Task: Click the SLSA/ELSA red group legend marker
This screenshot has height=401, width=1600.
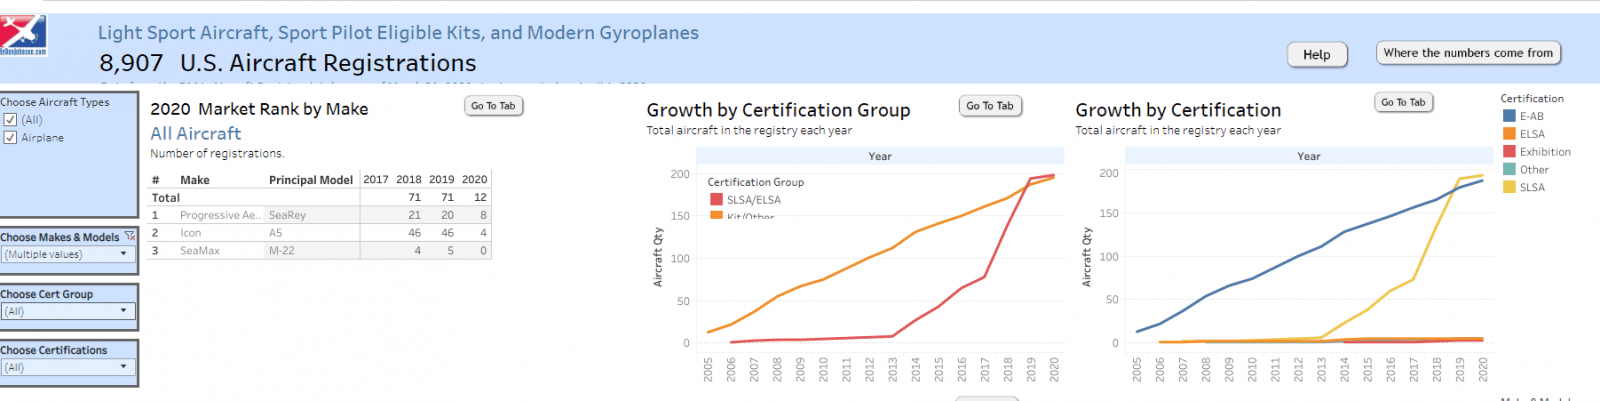Action: coord(716,200)
